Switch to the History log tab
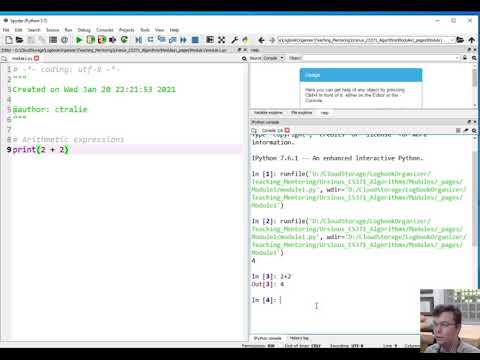Screen dimensions: 480x360 coord(299,338)
